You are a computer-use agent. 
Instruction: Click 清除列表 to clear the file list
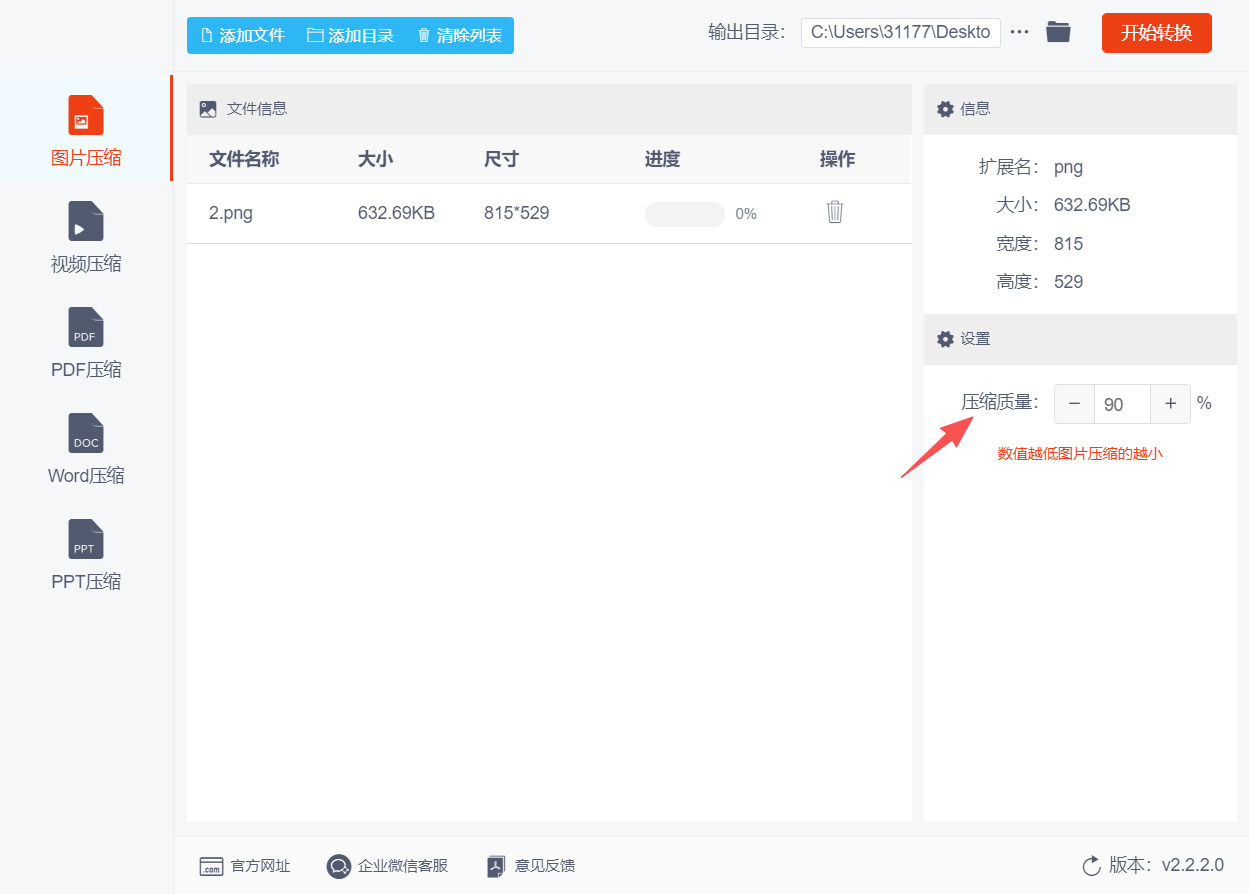458,33
